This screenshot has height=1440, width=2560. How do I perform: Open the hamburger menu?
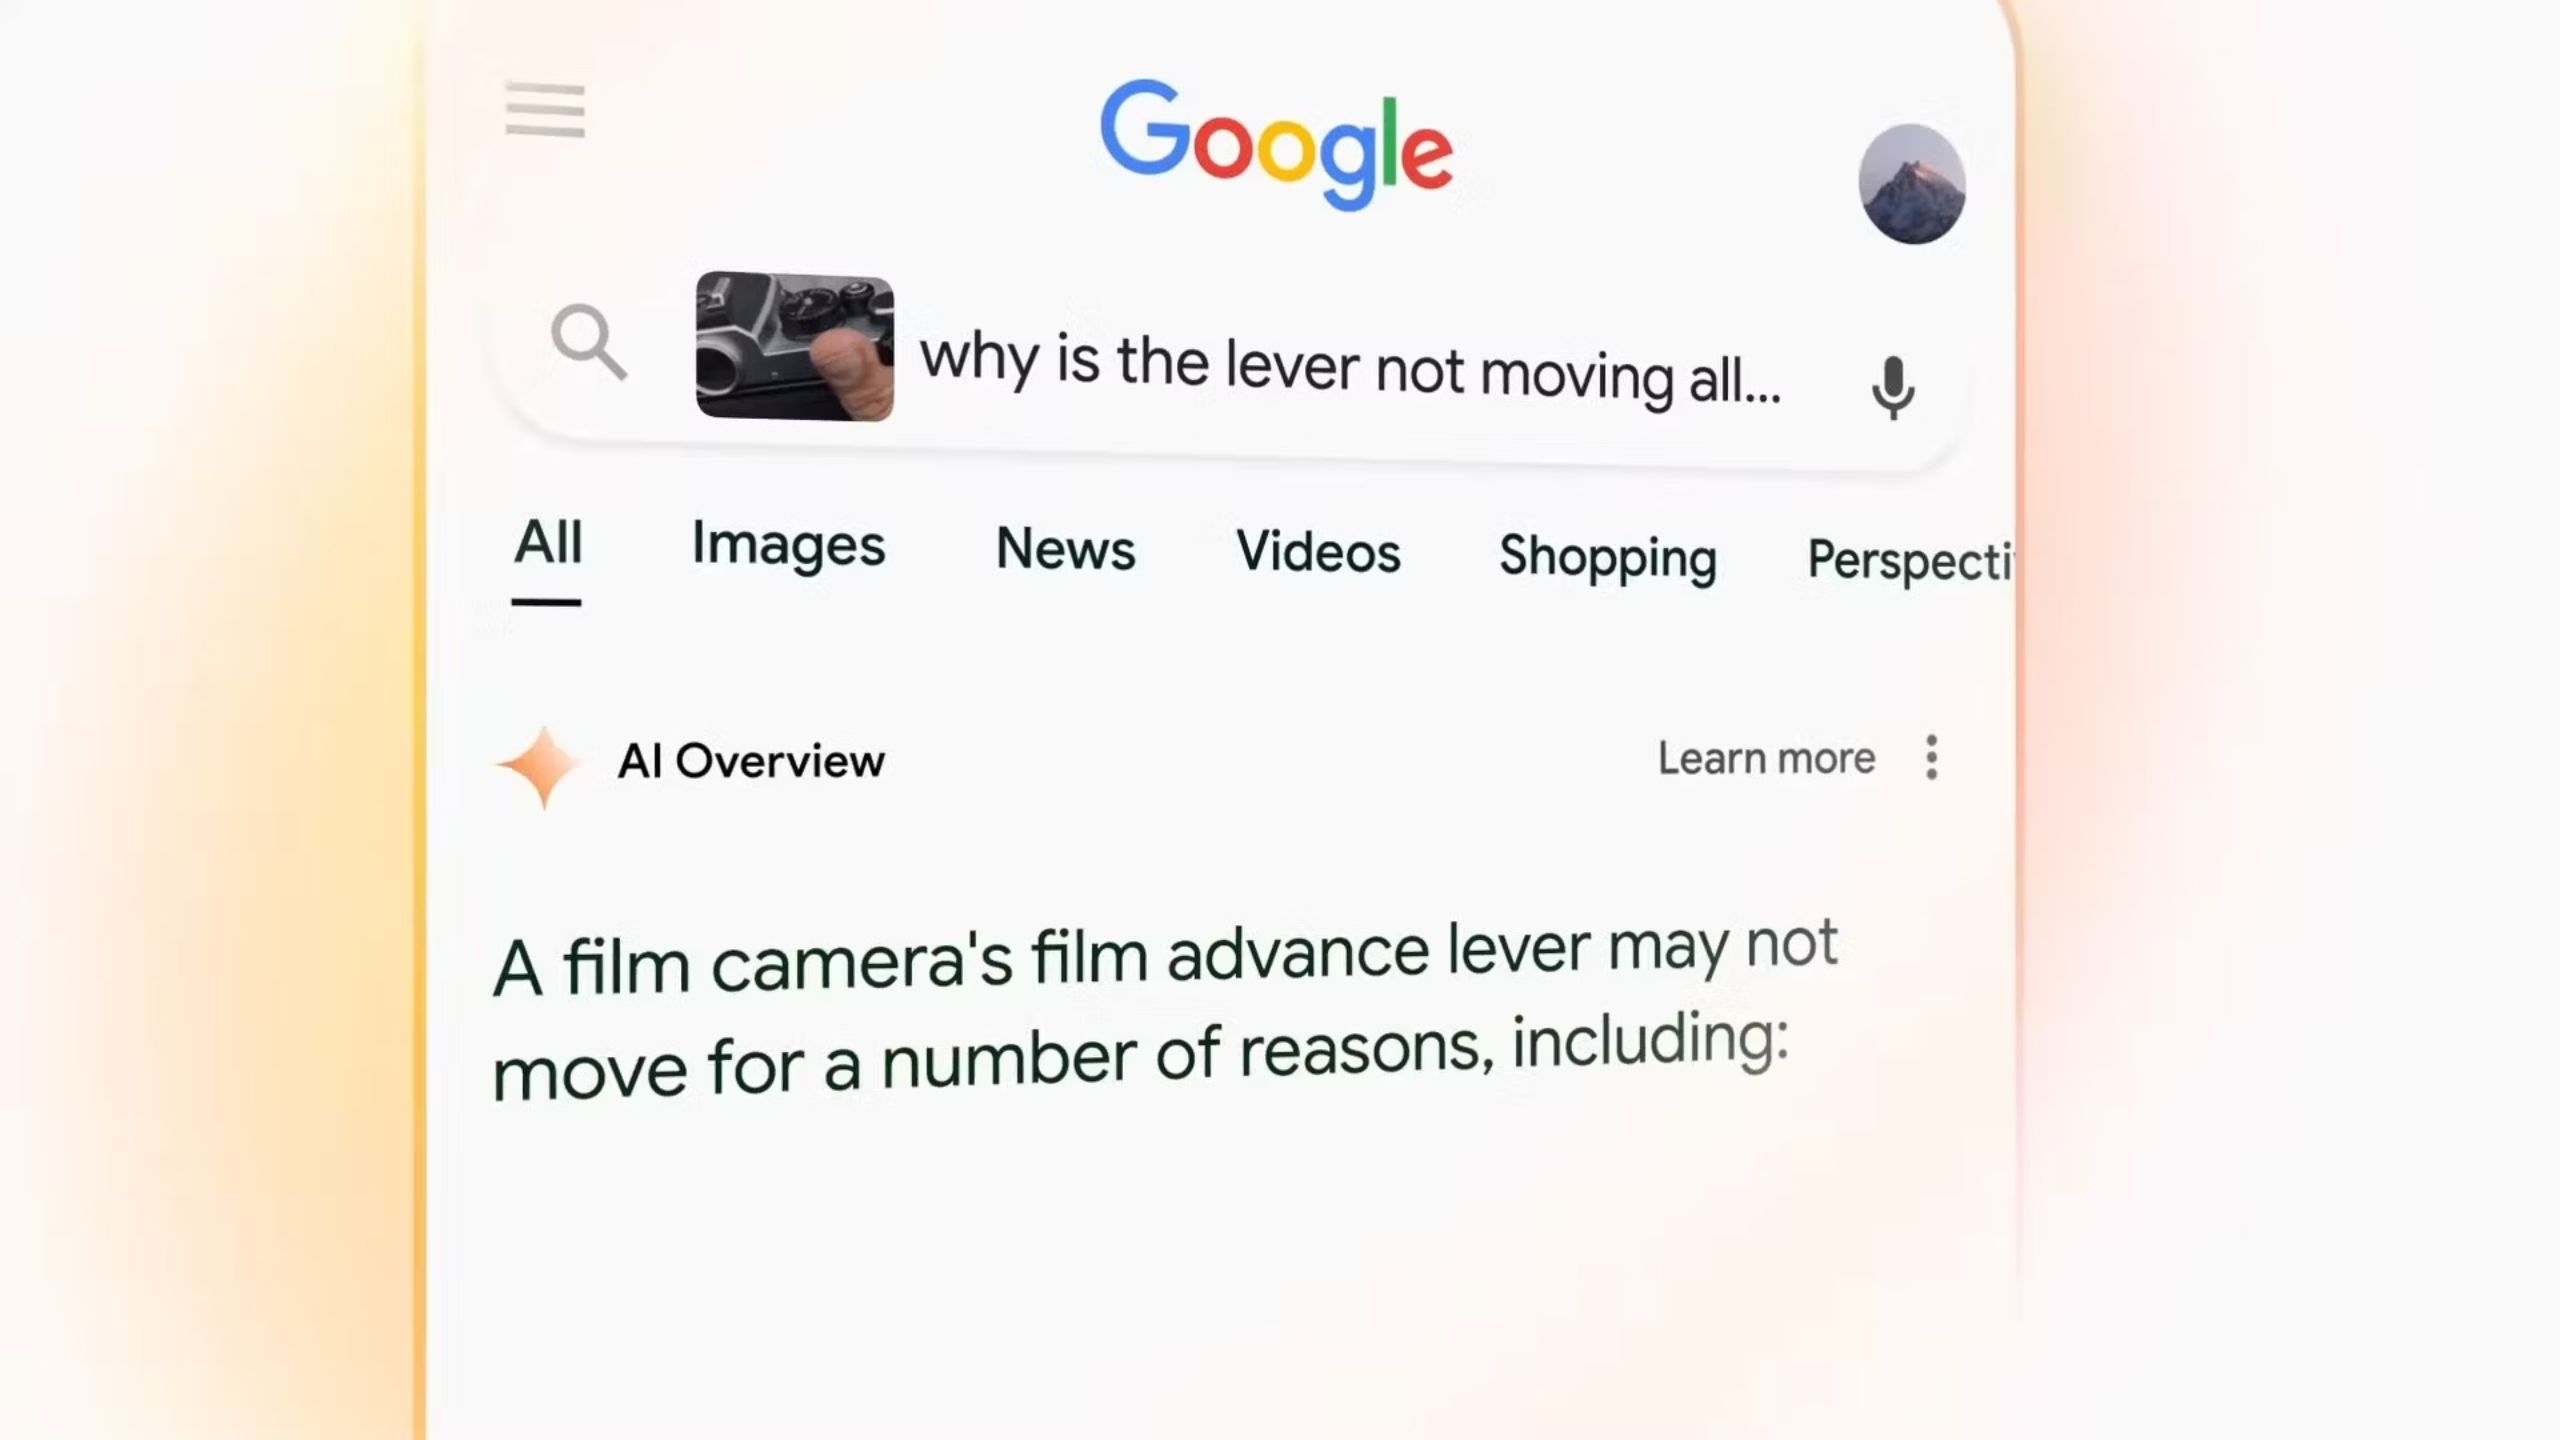click(x=545, y=110)
